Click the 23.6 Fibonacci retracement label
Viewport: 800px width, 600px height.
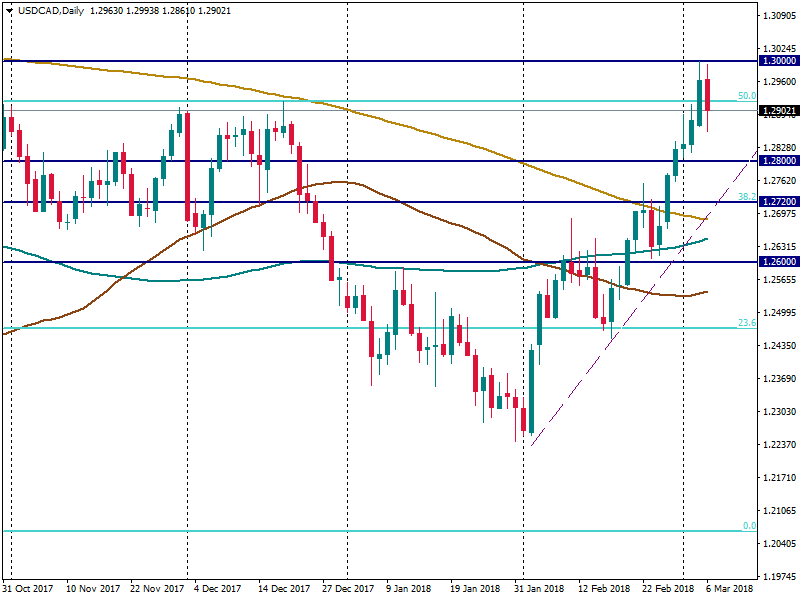746,323
